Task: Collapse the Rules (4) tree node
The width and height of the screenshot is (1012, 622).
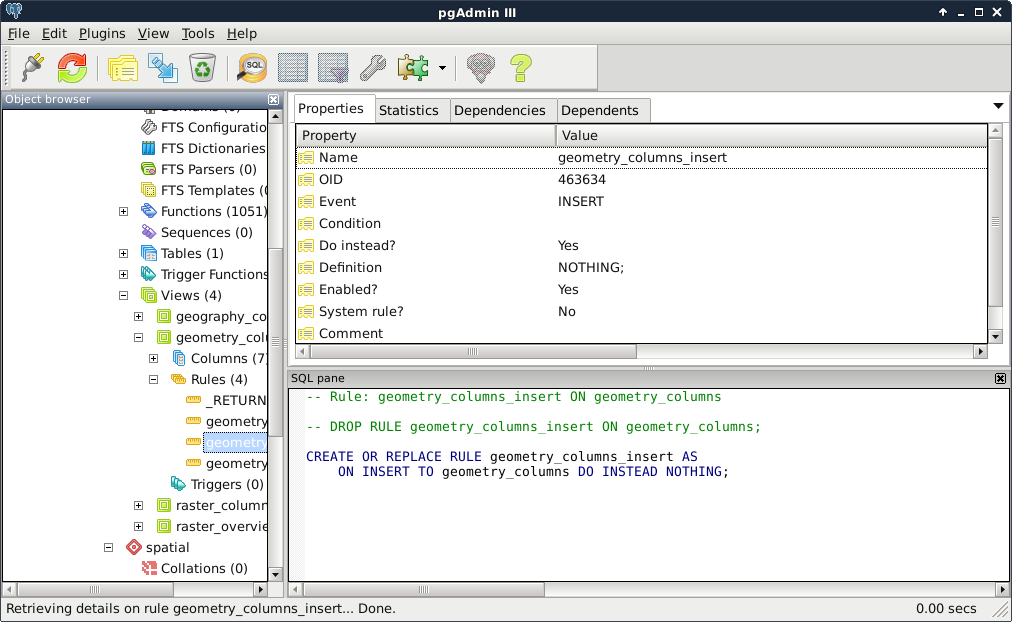Action: [154, 379]
